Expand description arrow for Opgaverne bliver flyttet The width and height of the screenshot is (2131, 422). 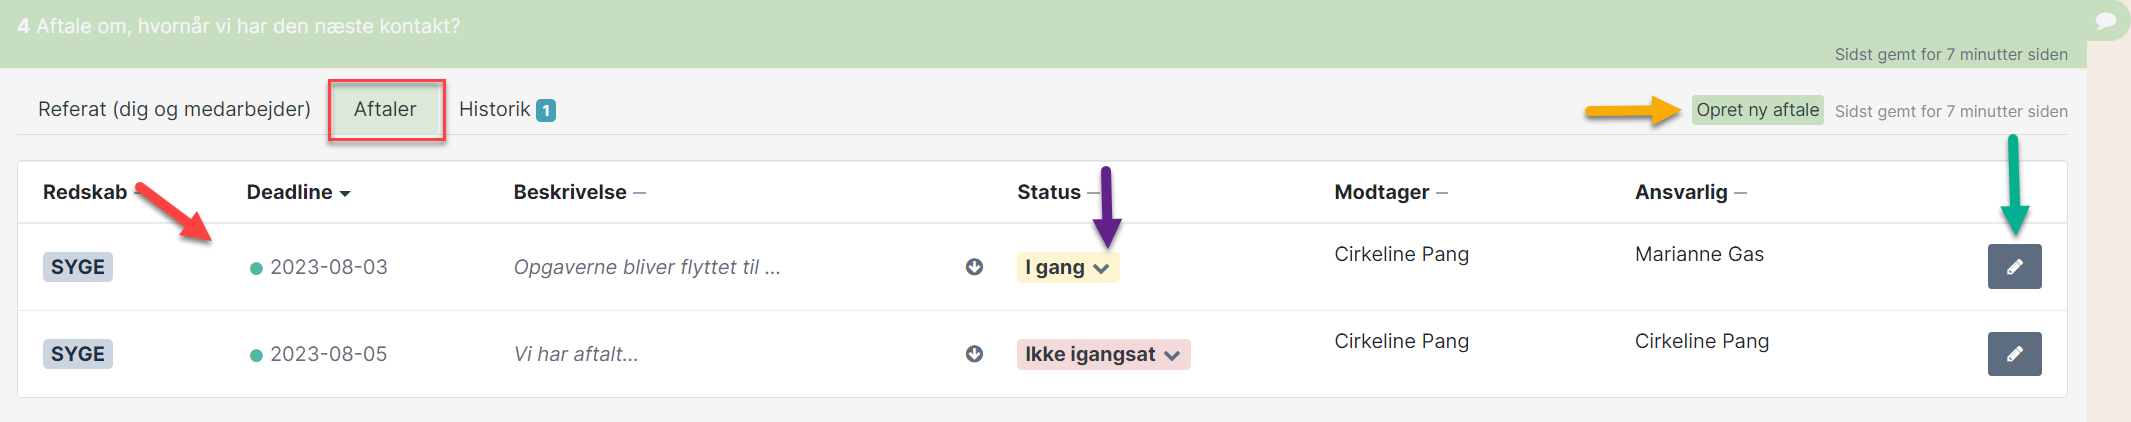tap(974, 267)
